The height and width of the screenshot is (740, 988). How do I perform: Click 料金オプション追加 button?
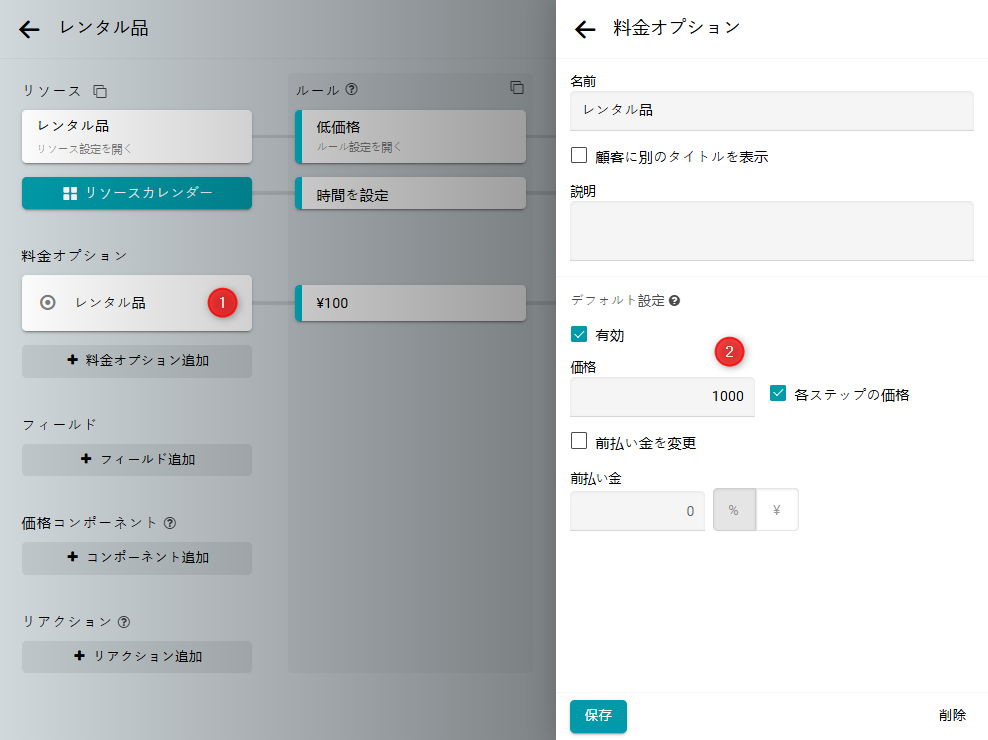pos(137,361)
